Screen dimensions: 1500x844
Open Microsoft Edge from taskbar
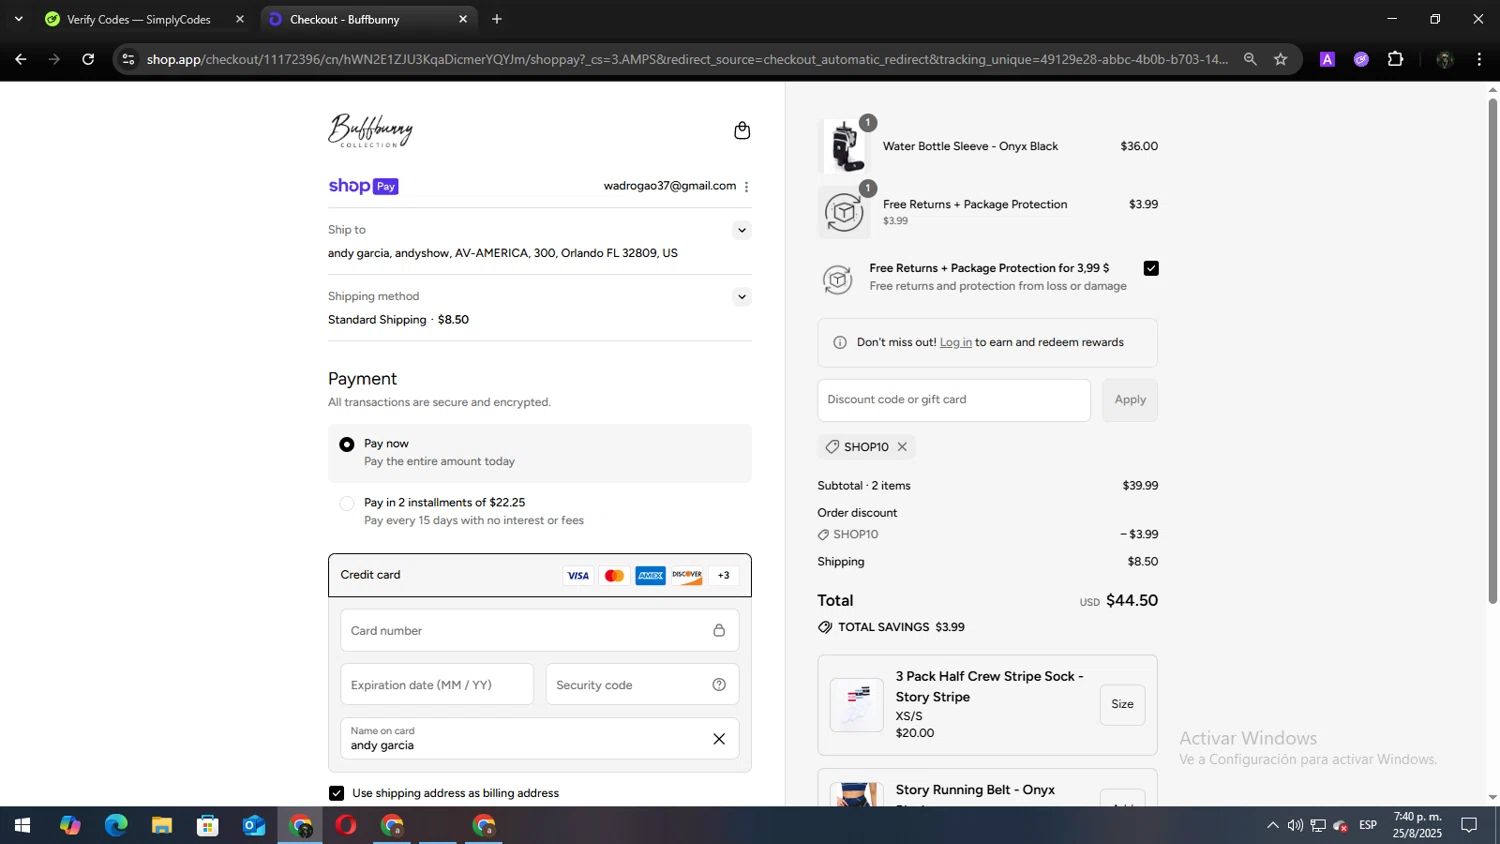pyautogui.click(x=116, y=826)
